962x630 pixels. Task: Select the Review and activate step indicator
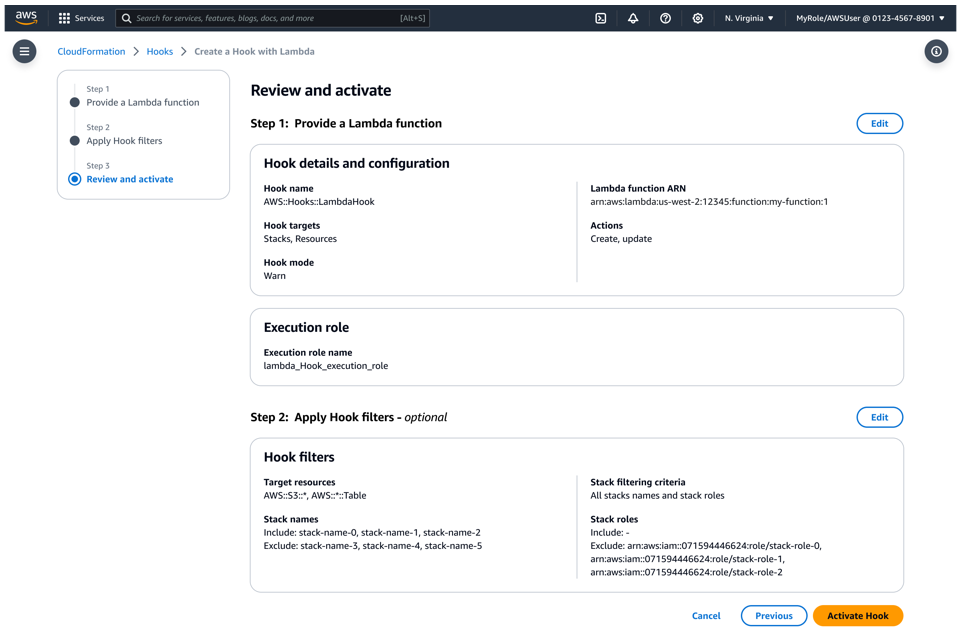click(x=126, y=177)
